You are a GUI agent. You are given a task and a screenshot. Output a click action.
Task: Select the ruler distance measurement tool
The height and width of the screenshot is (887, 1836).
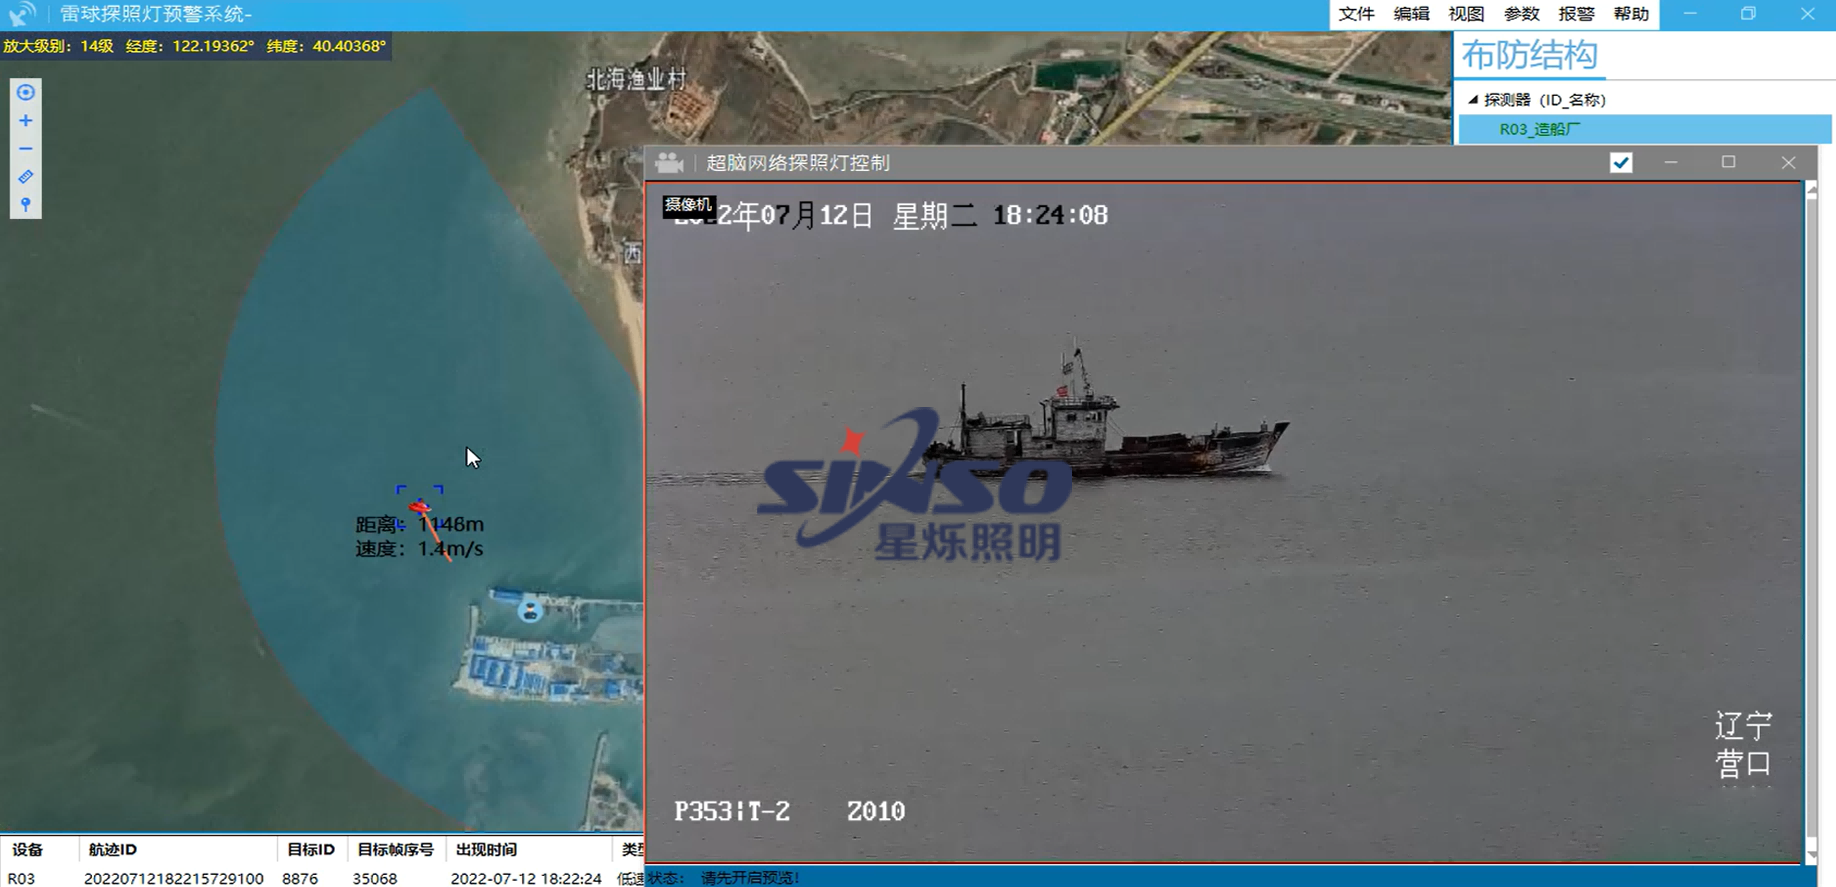tap(26, 177)
